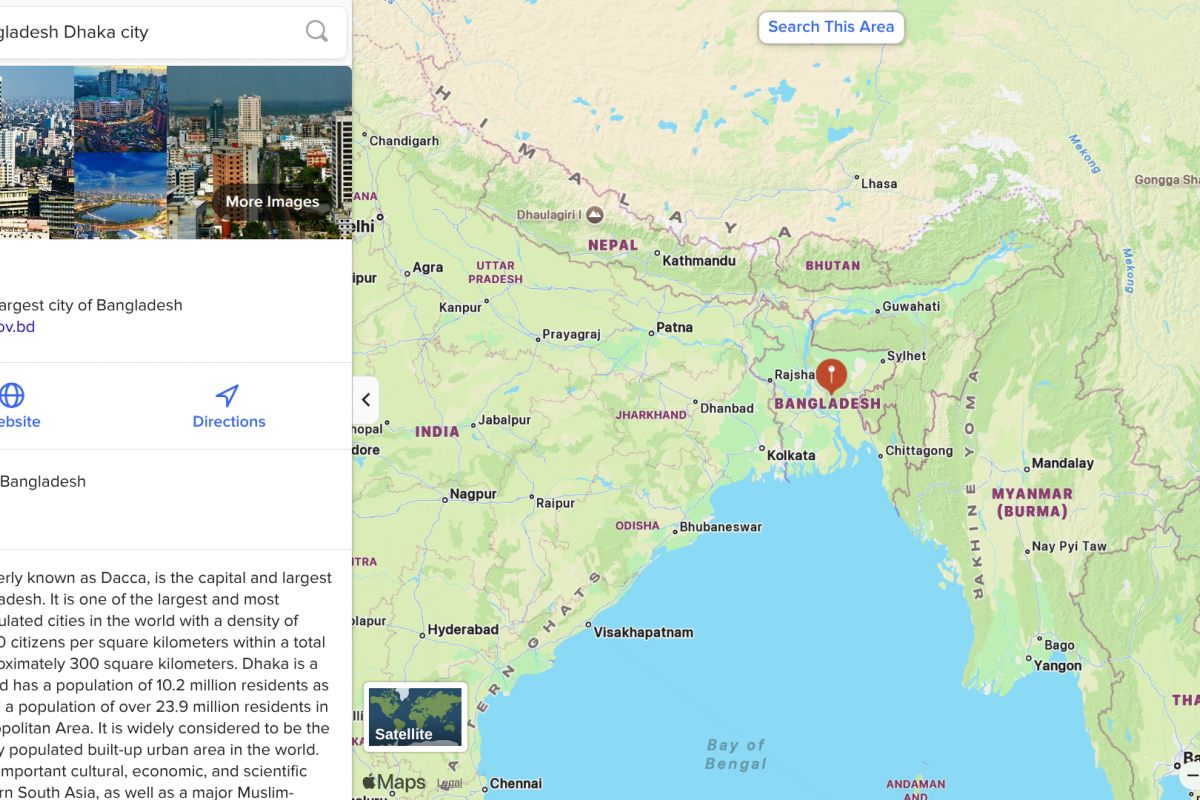The image size is (1200, 800).
Task: Click the zoom out minus button
Action: 1192,775
